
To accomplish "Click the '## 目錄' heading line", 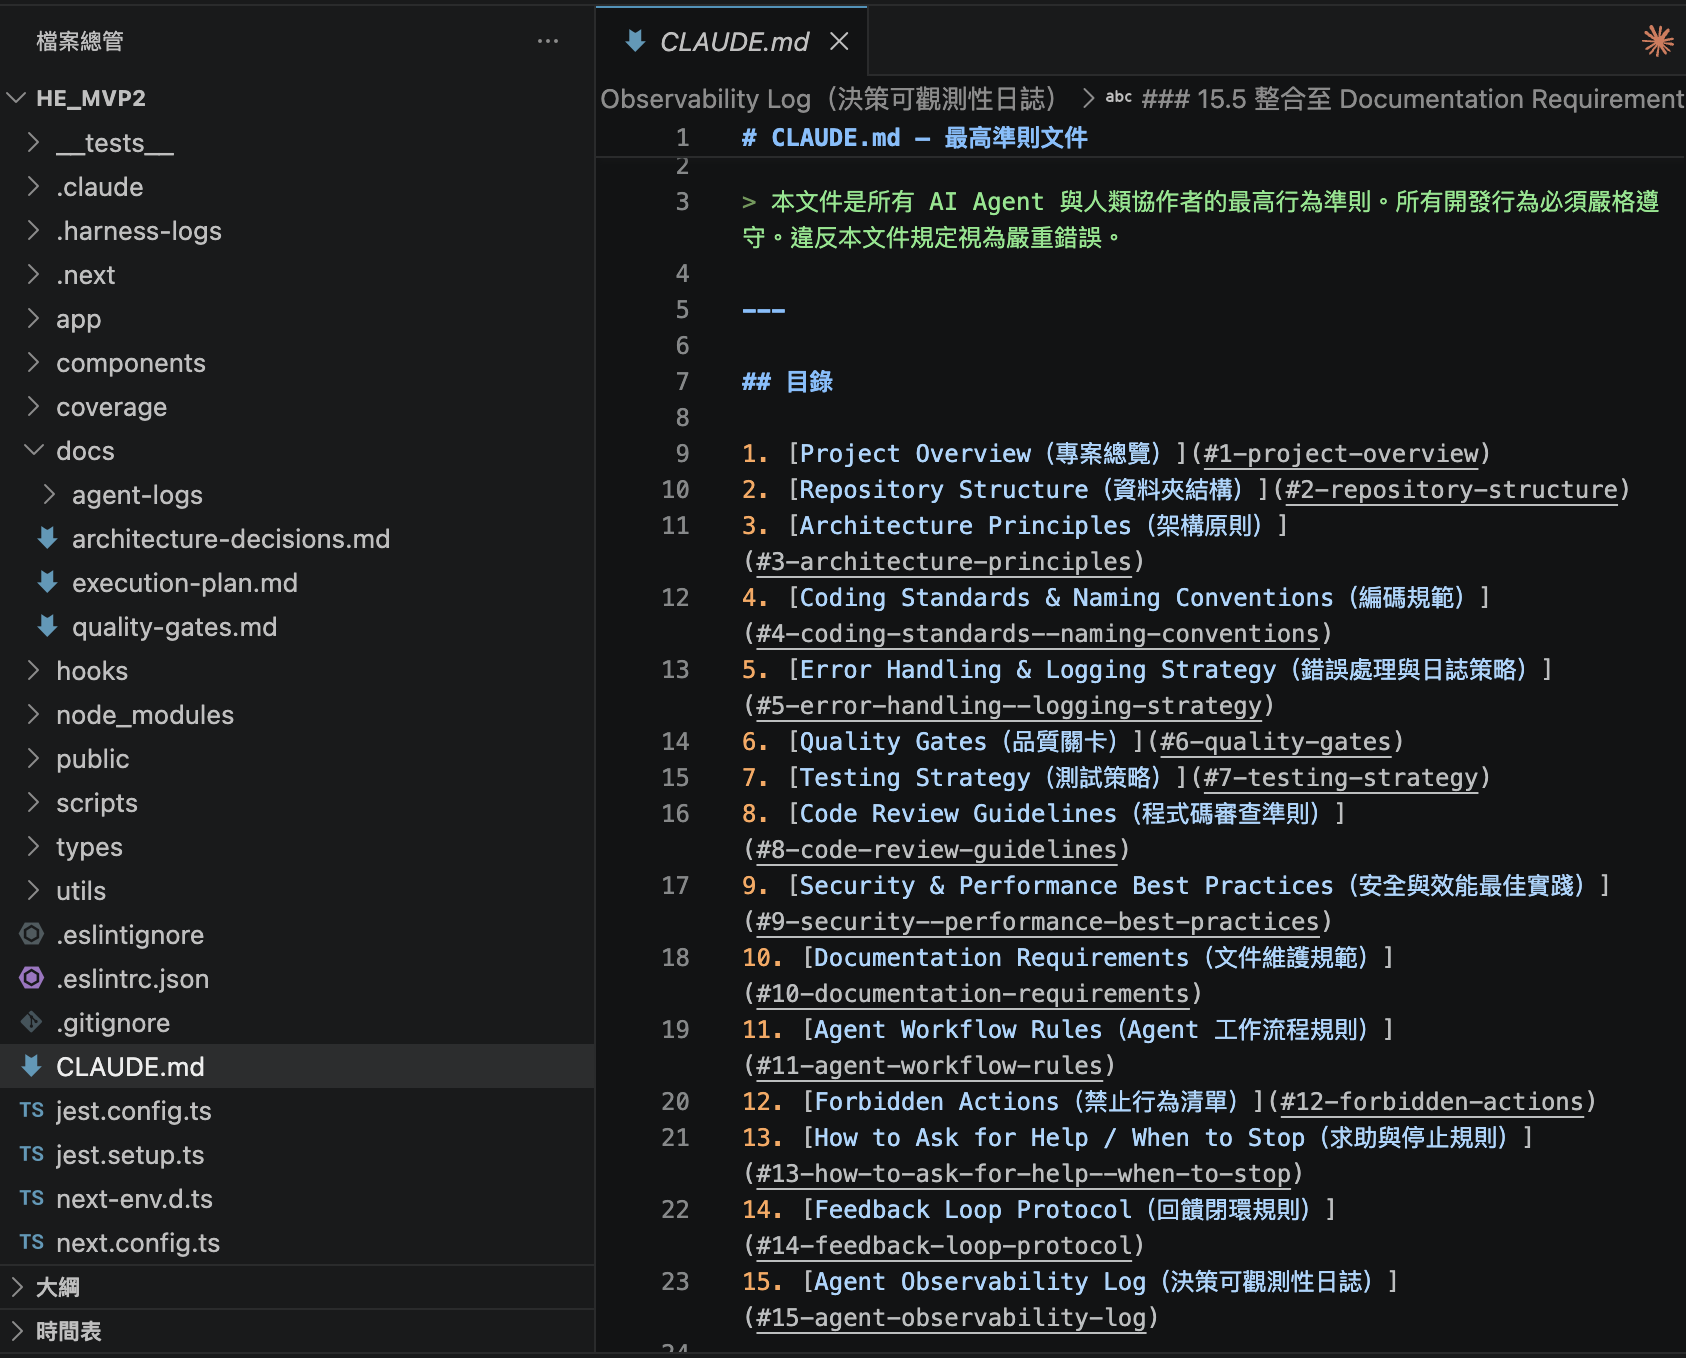I will 787,381.
